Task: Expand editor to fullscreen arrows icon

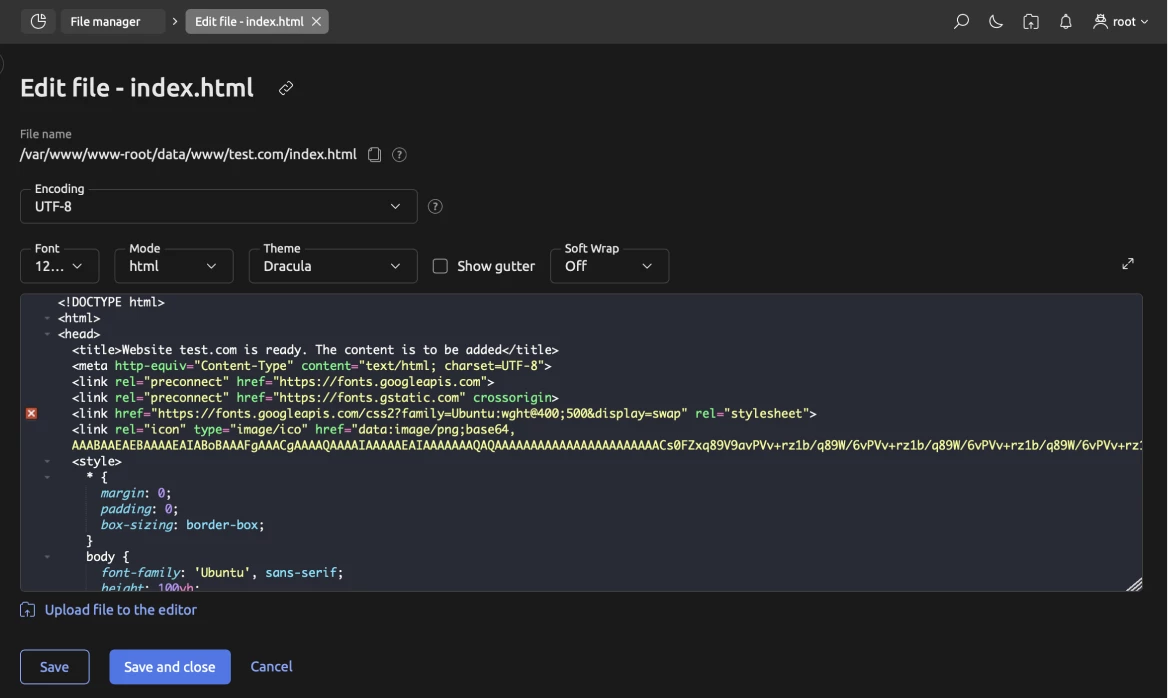Action: (x=1128, y=264)
